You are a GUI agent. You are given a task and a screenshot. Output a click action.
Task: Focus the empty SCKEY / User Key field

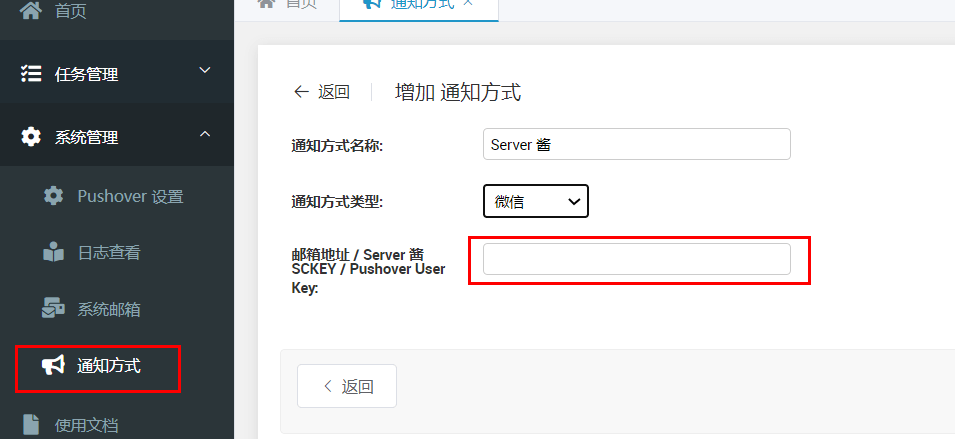click(636, 259)
